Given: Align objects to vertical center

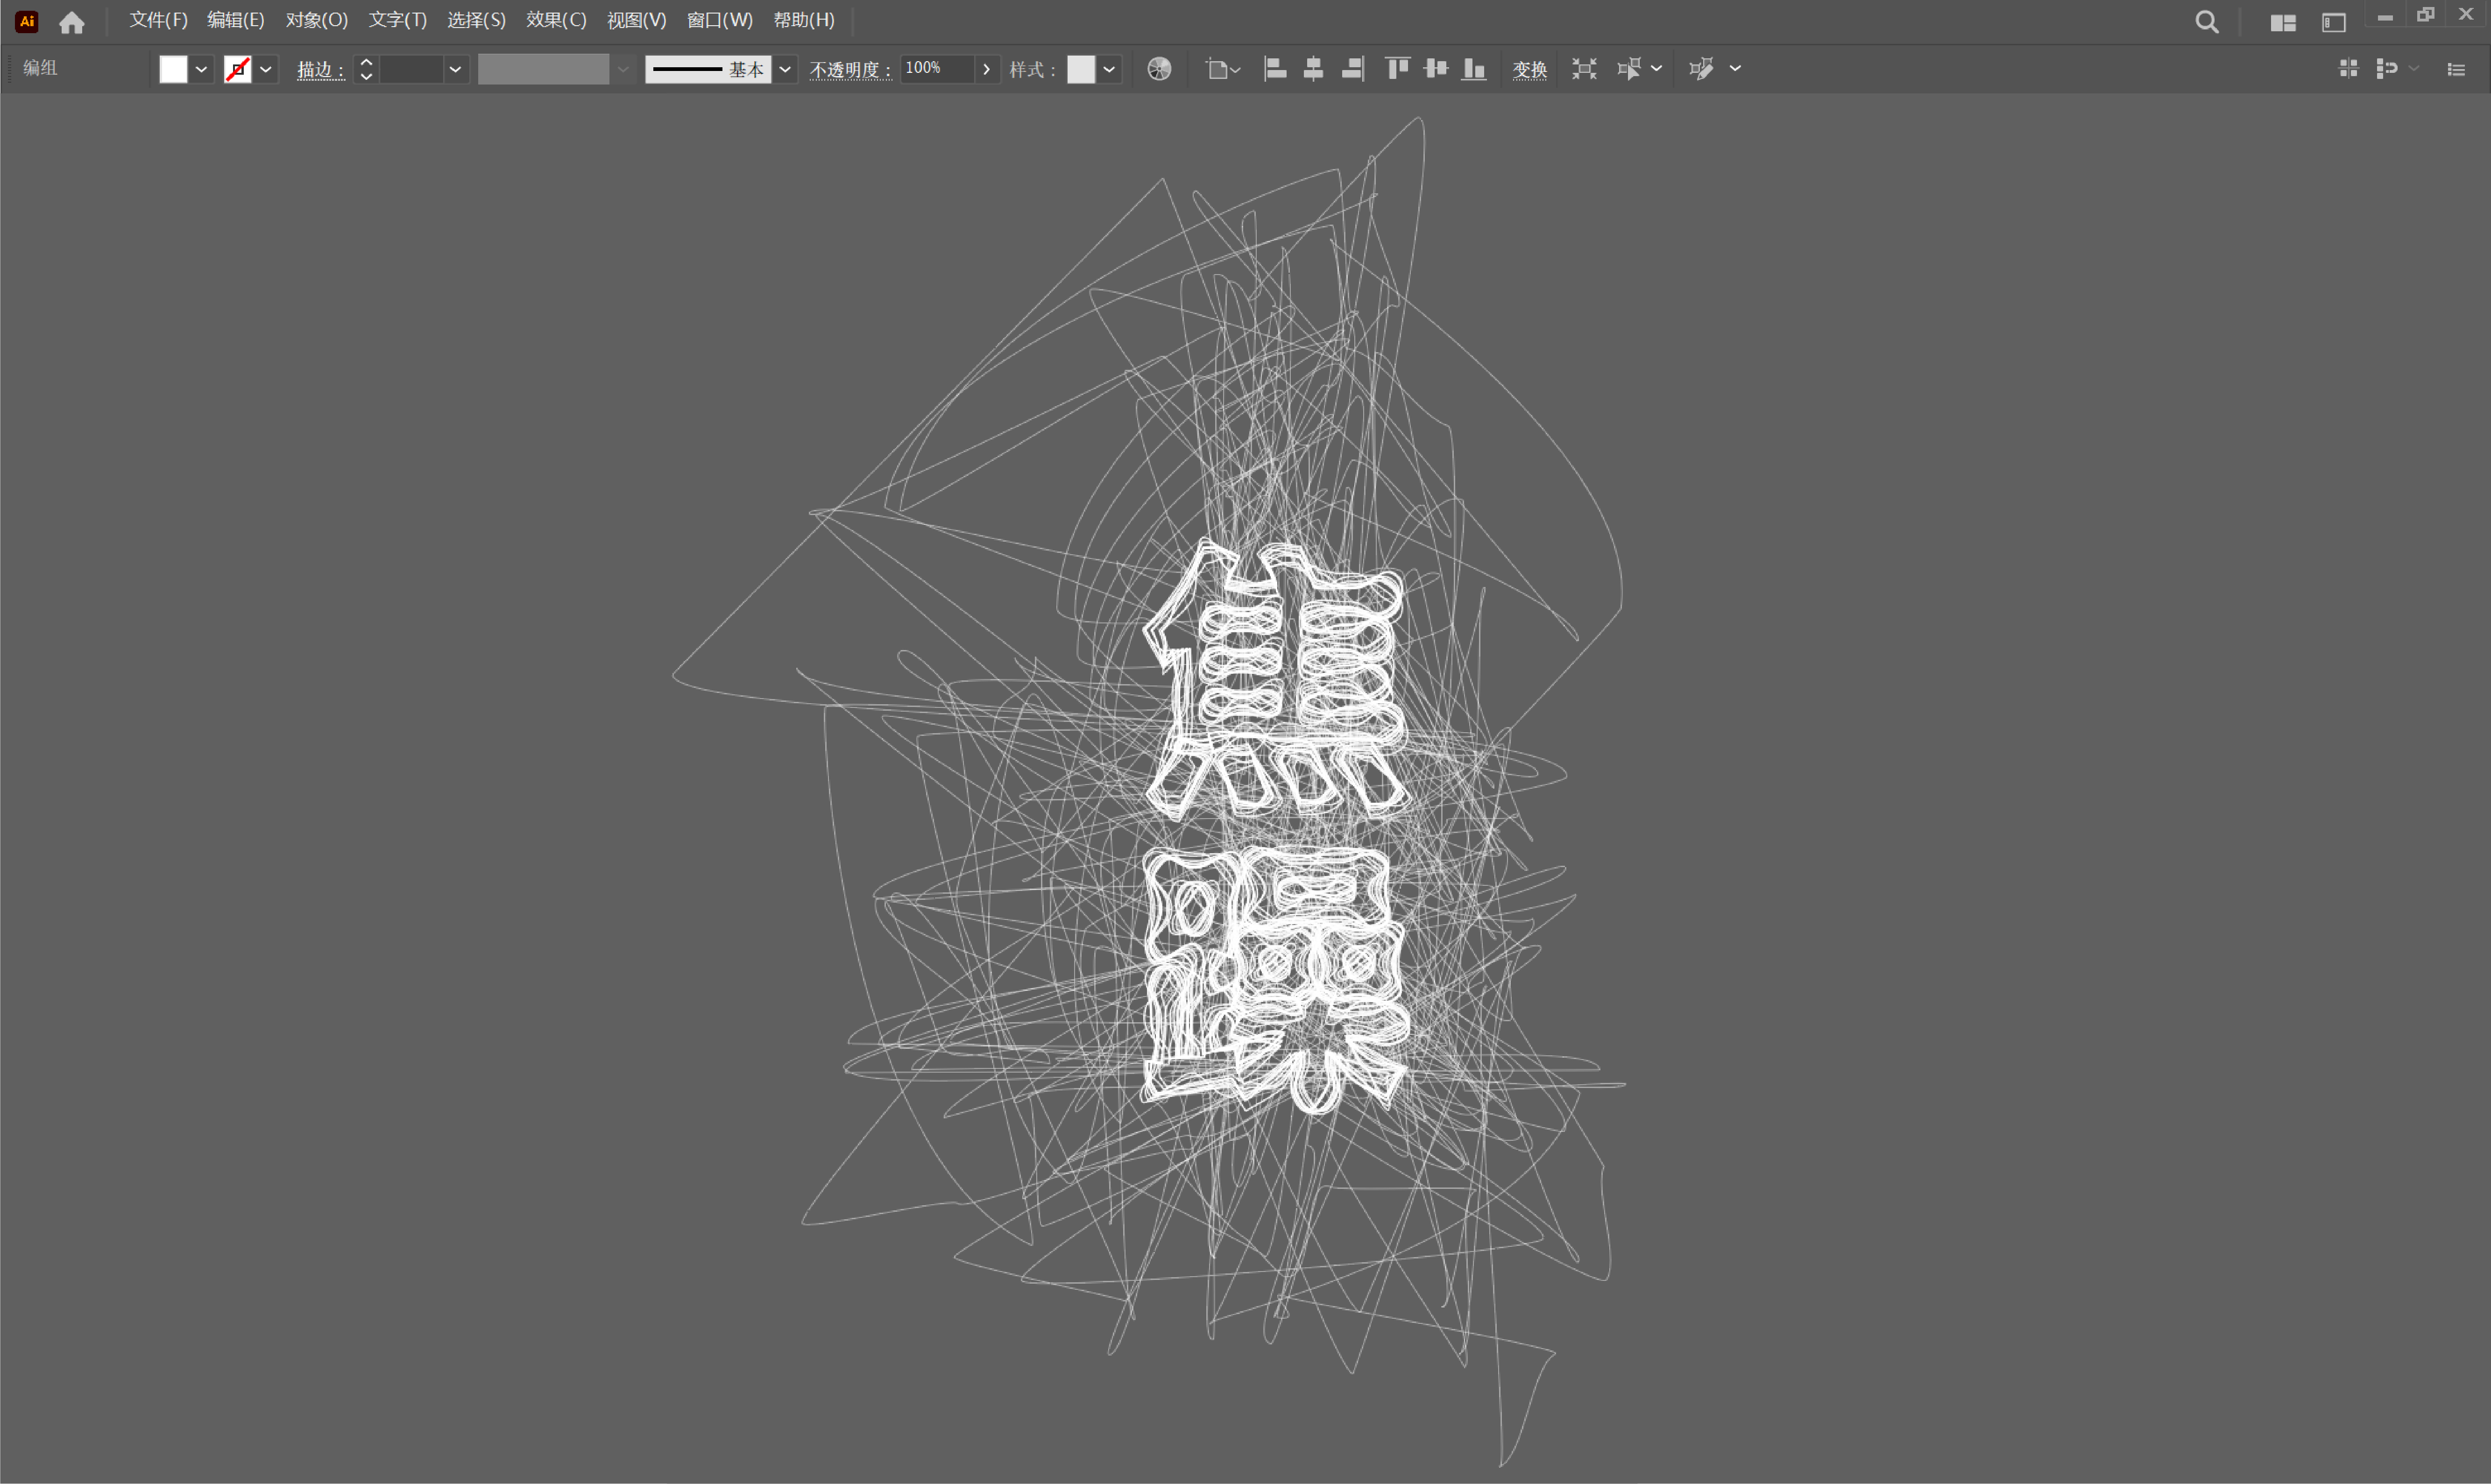Looking at the screenshot, I should (x=1436, y=68).
